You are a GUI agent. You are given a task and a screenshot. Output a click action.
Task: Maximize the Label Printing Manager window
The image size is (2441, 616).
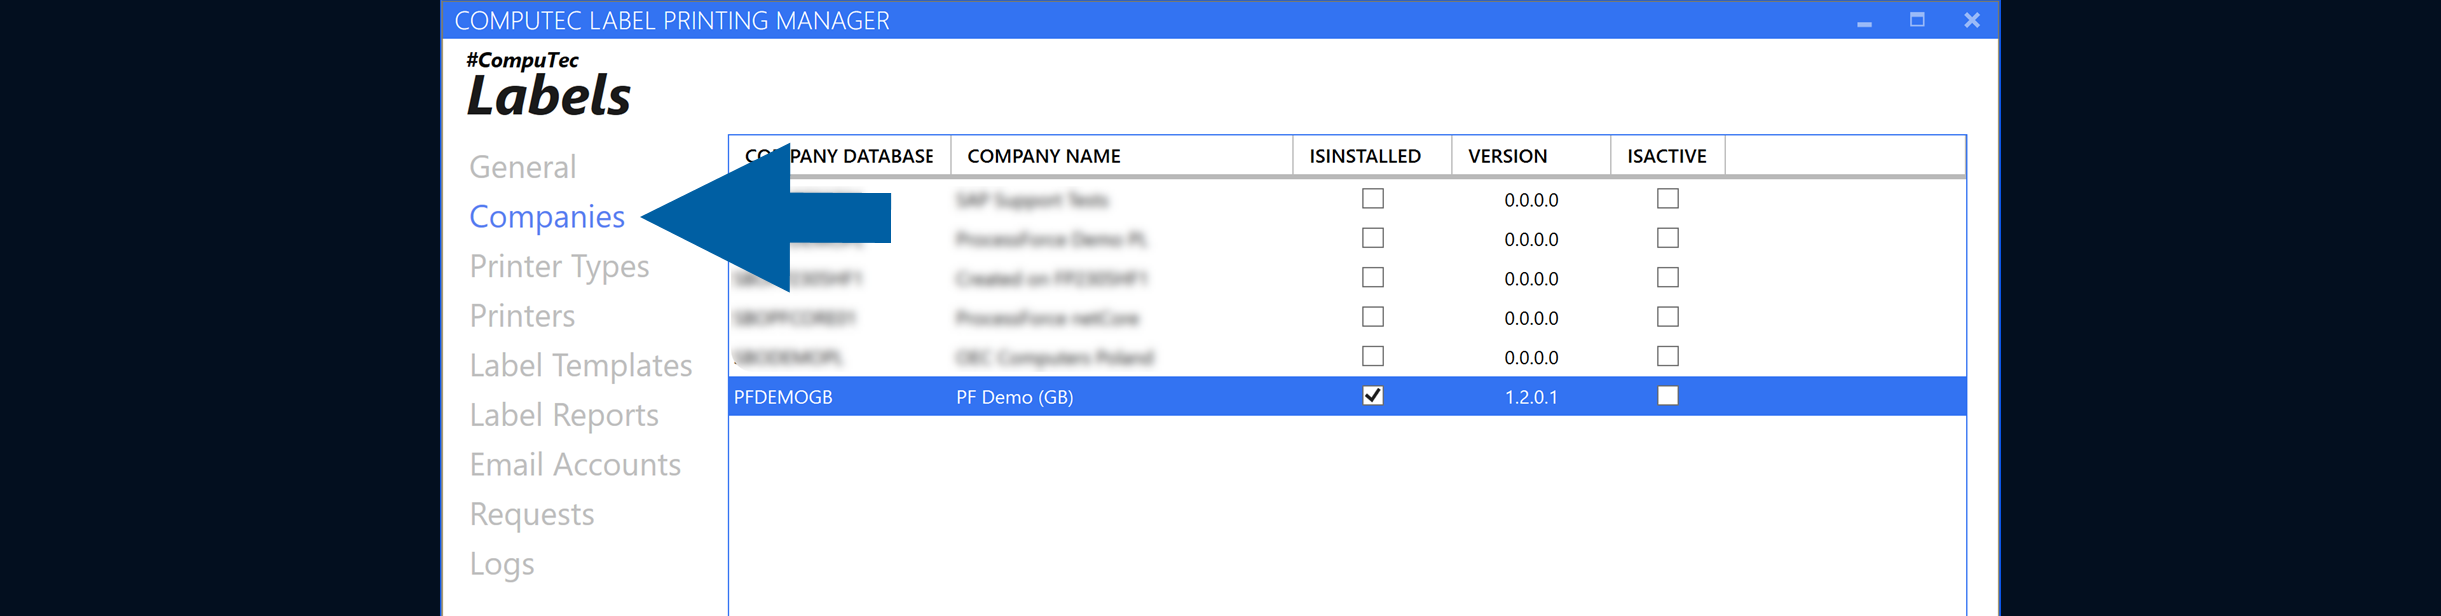[x=1917, y=20]
